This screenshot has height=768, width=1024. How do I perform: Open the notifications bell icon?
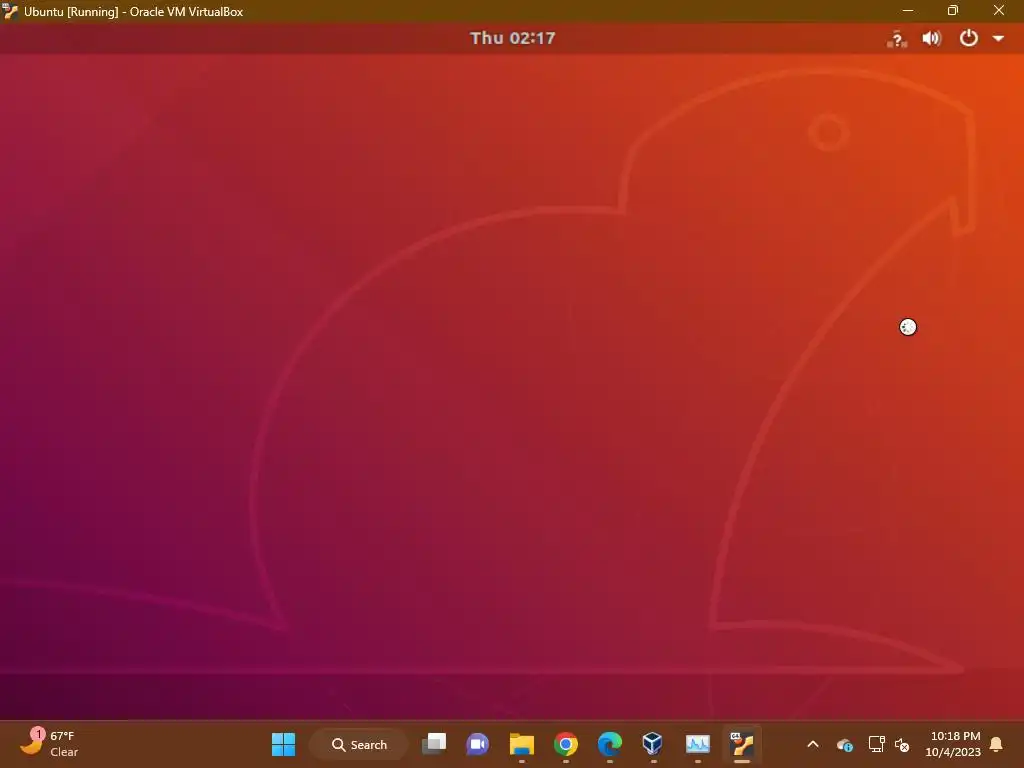point(997,744)
